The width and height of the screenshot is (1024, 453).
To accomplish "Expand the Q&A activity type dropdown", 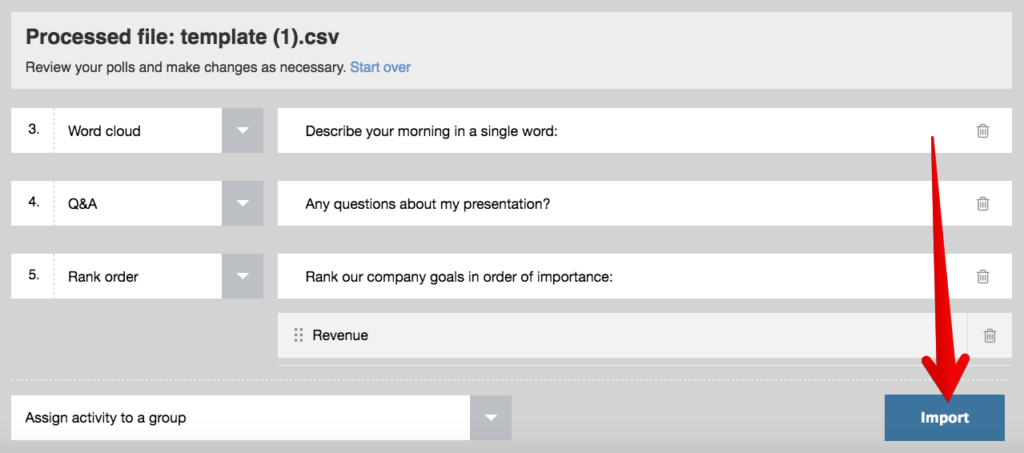I will click(242, 204).
